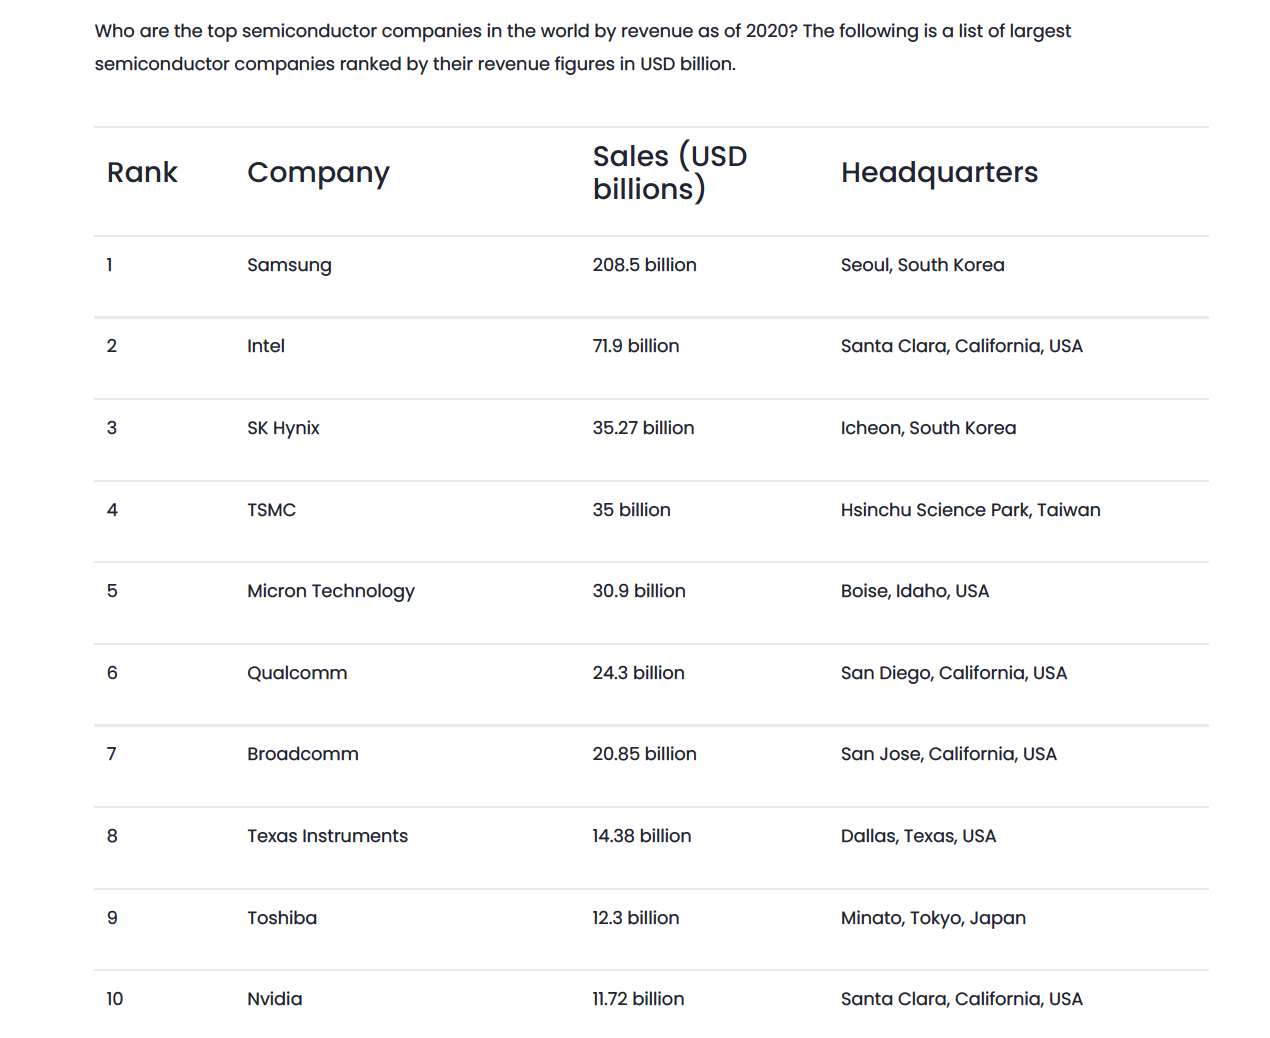Select the 'Texas Instruments' company cell
The image size is (1270, 1038).
click(x=327, y=836)
